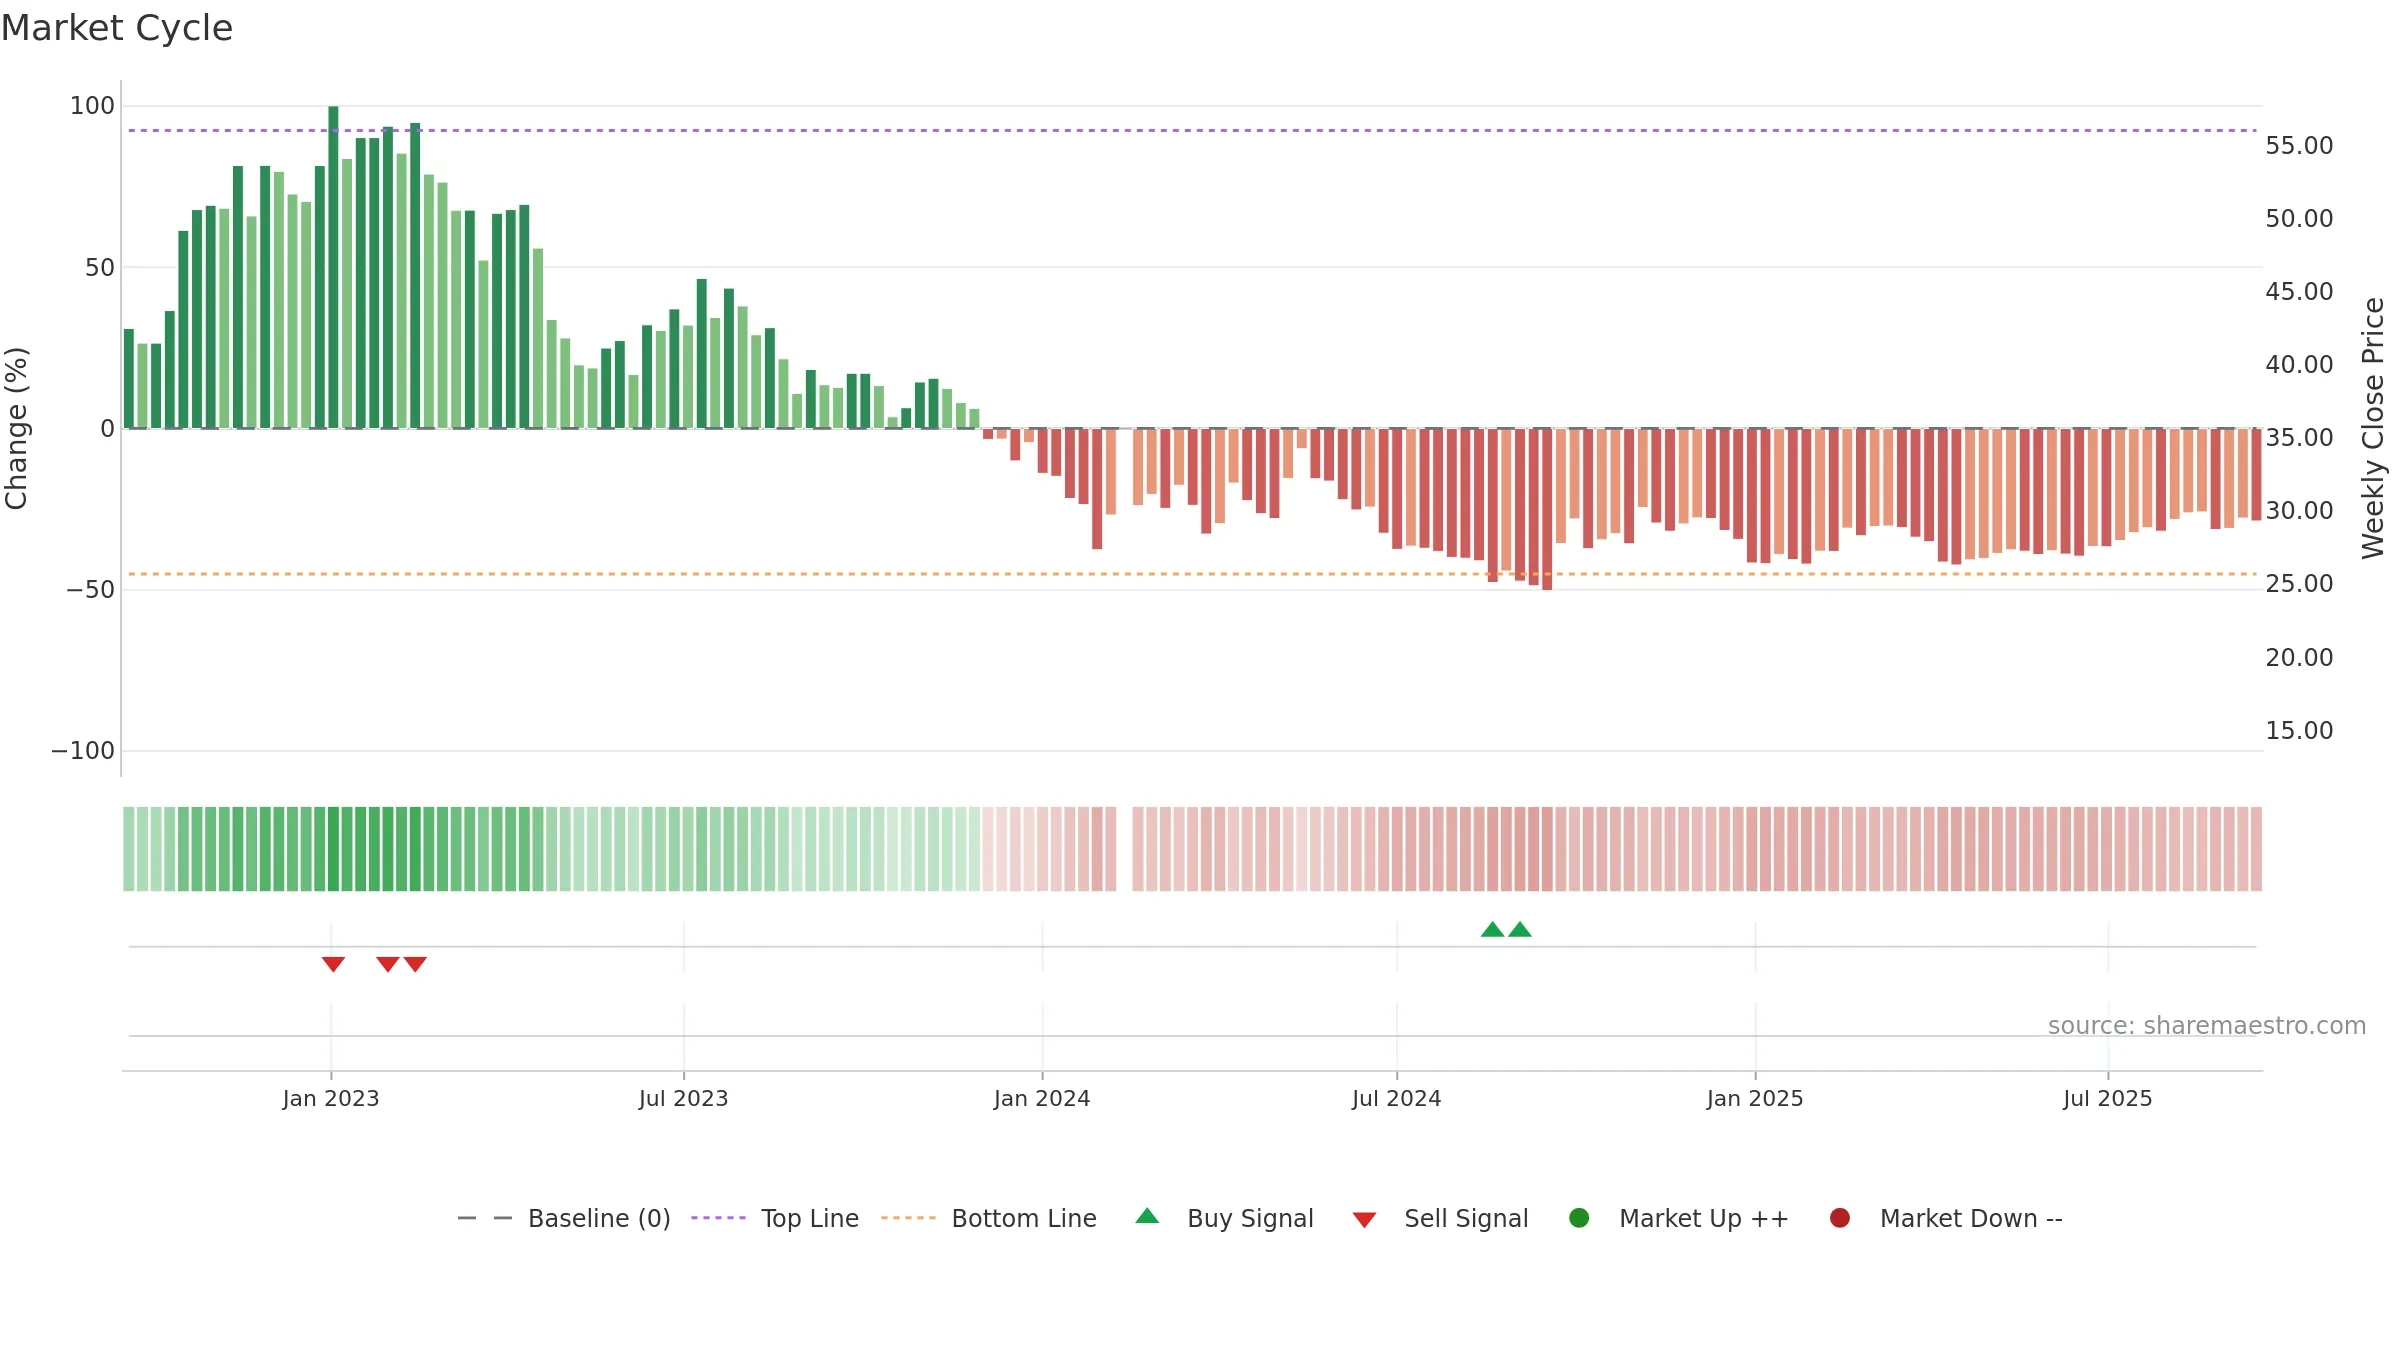Image resolution: width=2400 pixels, height=1350 pixels.
Task: Click the −50 tick on left axis
Action: tap(91, 590)
